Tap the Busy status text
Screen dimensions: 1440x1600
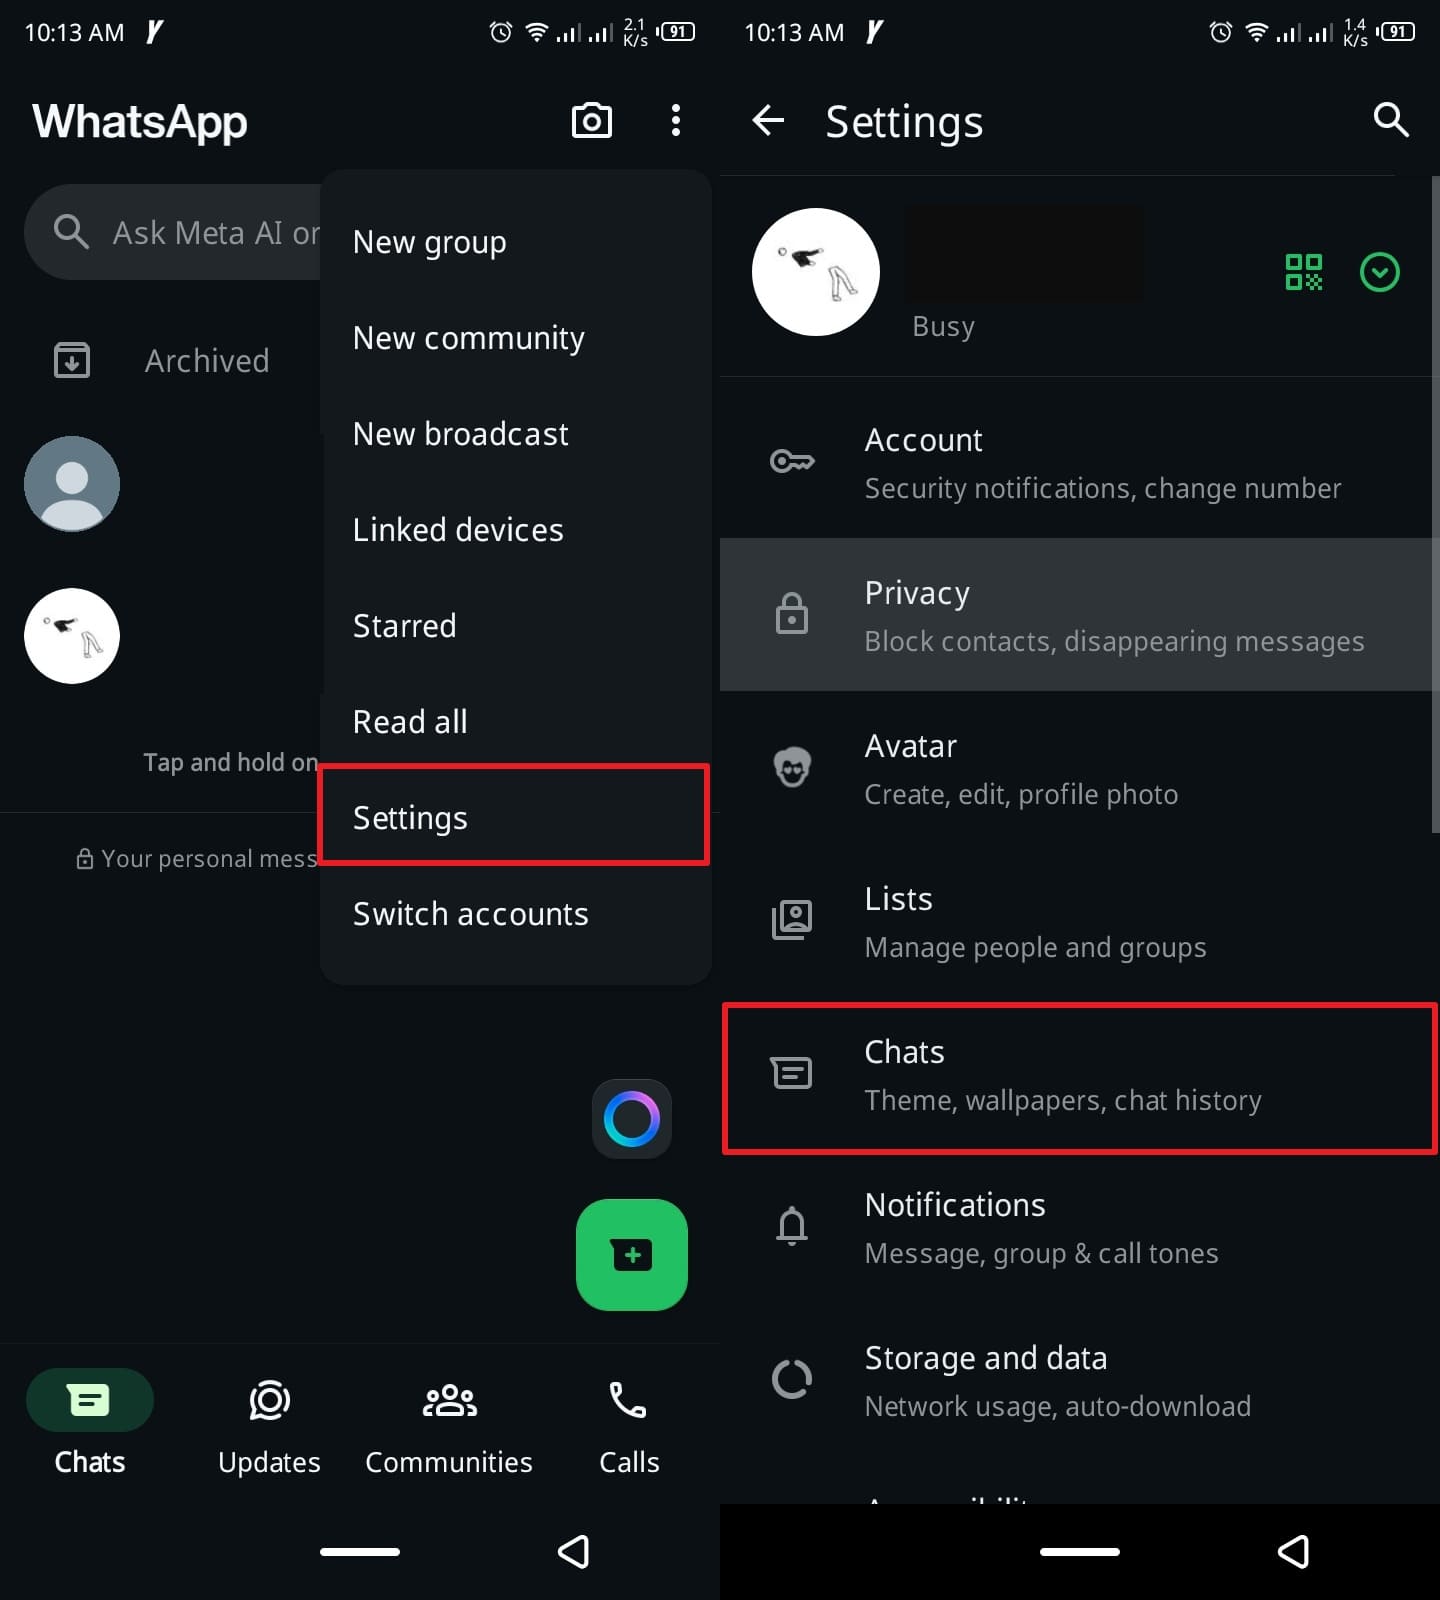943,327
